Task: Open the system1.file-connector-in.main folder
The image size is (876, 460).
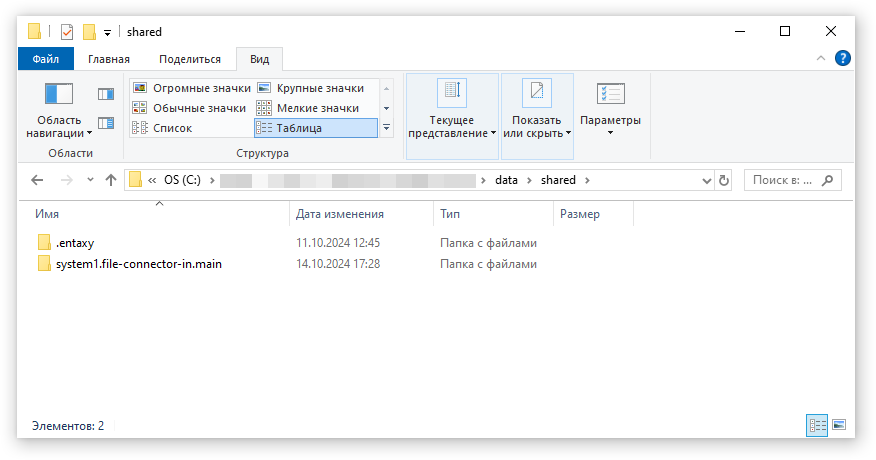Action: click(x=138, y=264)
